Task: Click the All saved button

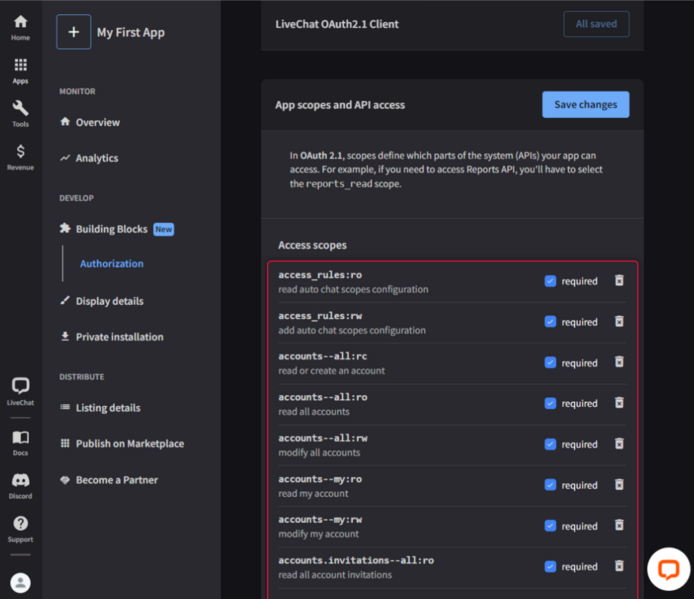Action: (x=596, y=24)
